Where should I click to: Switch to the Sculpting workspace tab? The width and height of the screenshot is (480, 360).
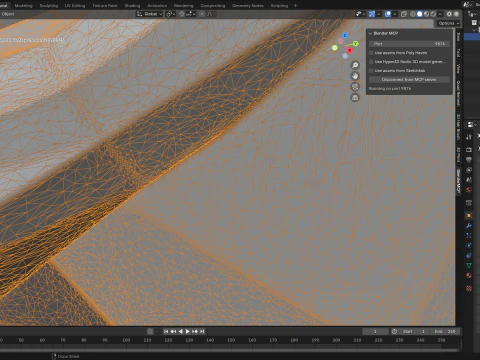click(49, 6)
